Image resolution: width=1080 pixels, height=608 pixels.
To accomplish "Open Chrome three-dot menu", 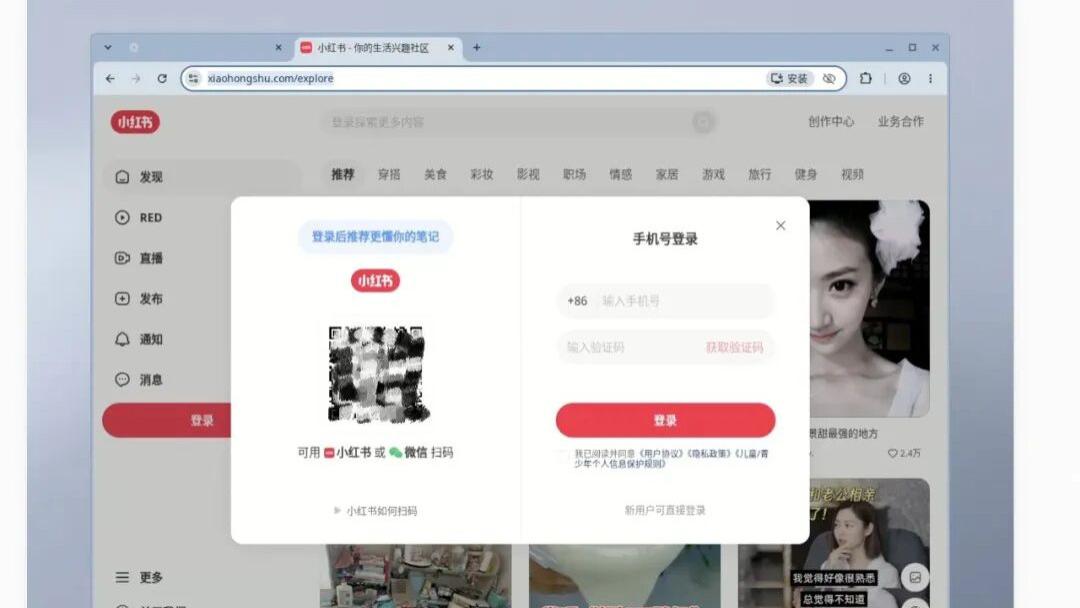I will 931,78.
